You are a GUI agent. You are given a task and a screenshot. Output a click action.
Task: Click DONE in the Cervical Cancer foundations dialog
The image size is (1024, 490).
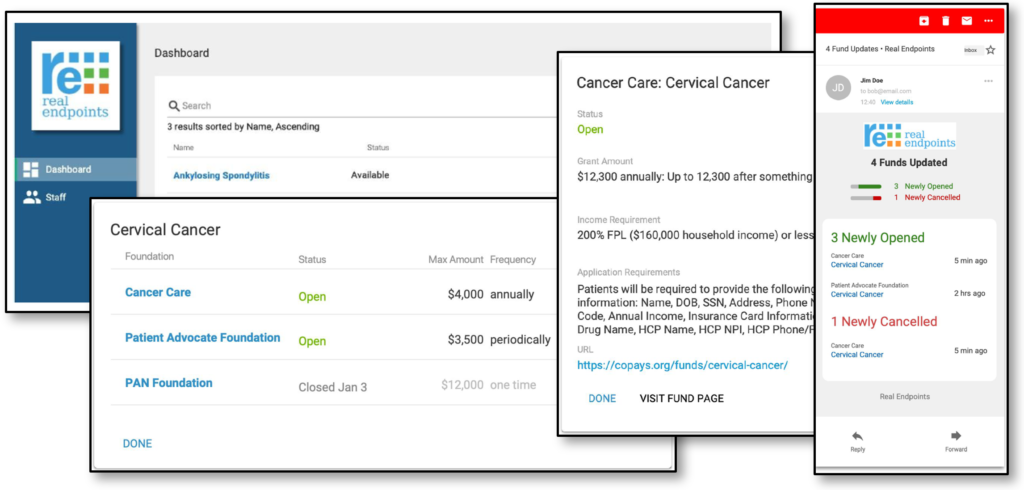137,444
